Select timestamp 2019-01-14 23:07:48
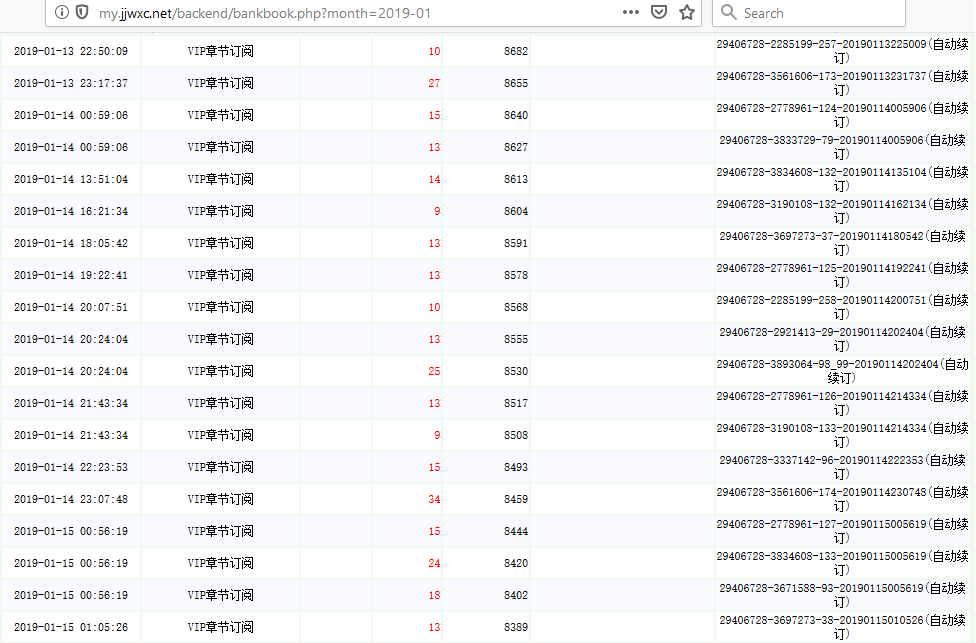 click(x=71, y=499)
